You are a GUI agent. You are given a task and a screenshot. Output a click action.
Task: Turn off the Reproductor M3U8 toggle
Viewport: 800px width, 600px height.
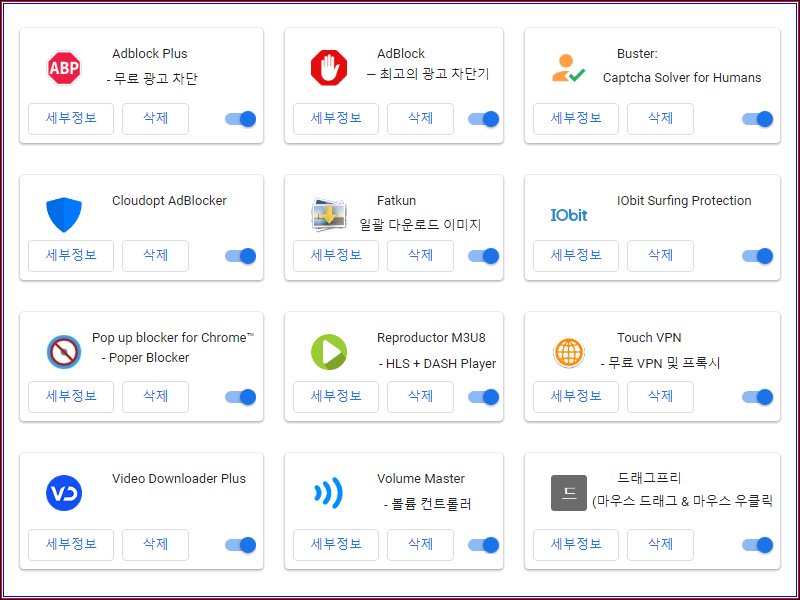[x=484, y=397]
